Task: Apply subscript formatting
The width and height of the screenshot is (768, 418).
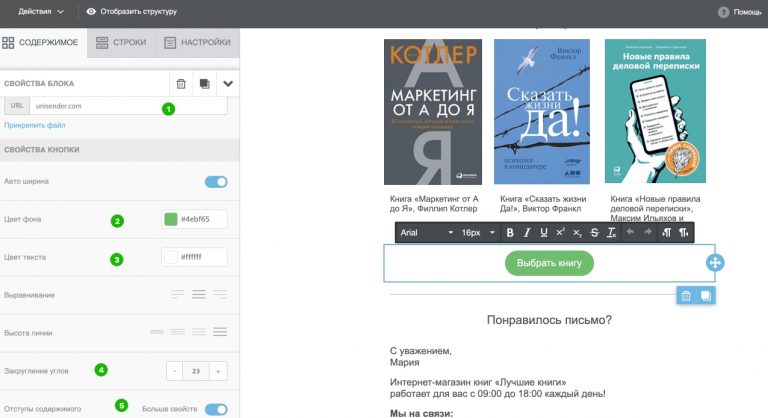Action: pyautogui.click(x=577, y=233)
